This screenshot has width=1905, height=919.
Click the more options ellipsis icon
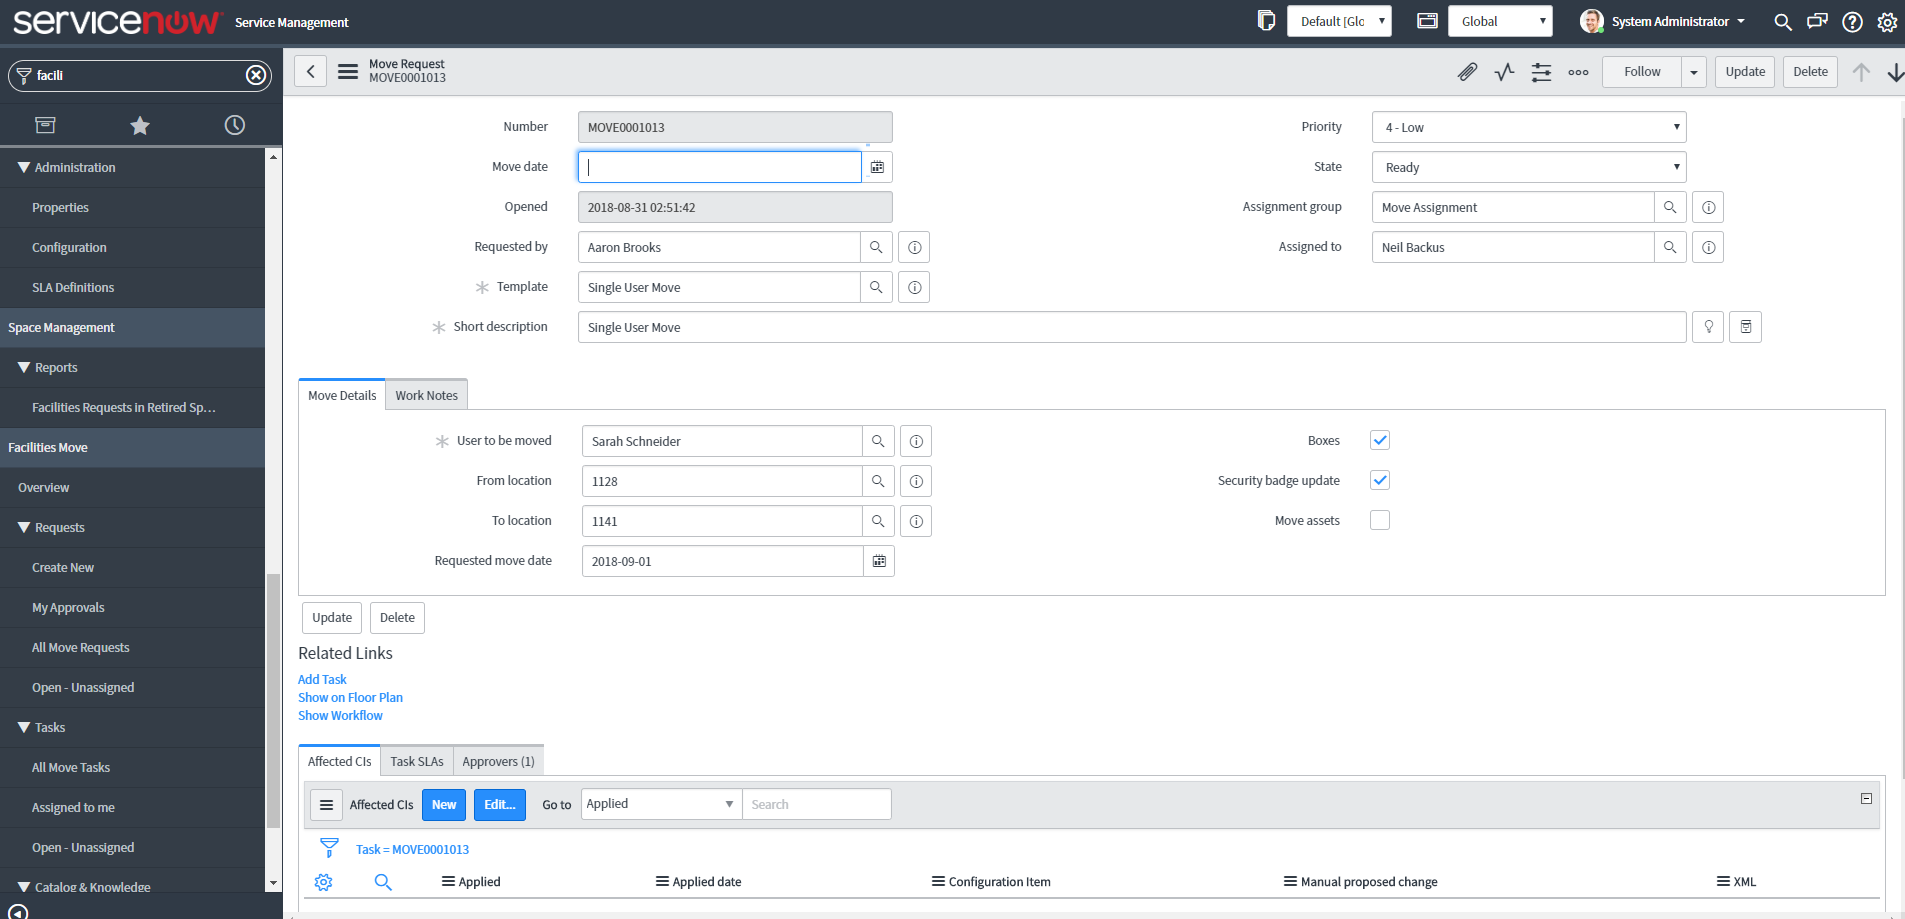pyautogui.click(x=1578, y=71)
